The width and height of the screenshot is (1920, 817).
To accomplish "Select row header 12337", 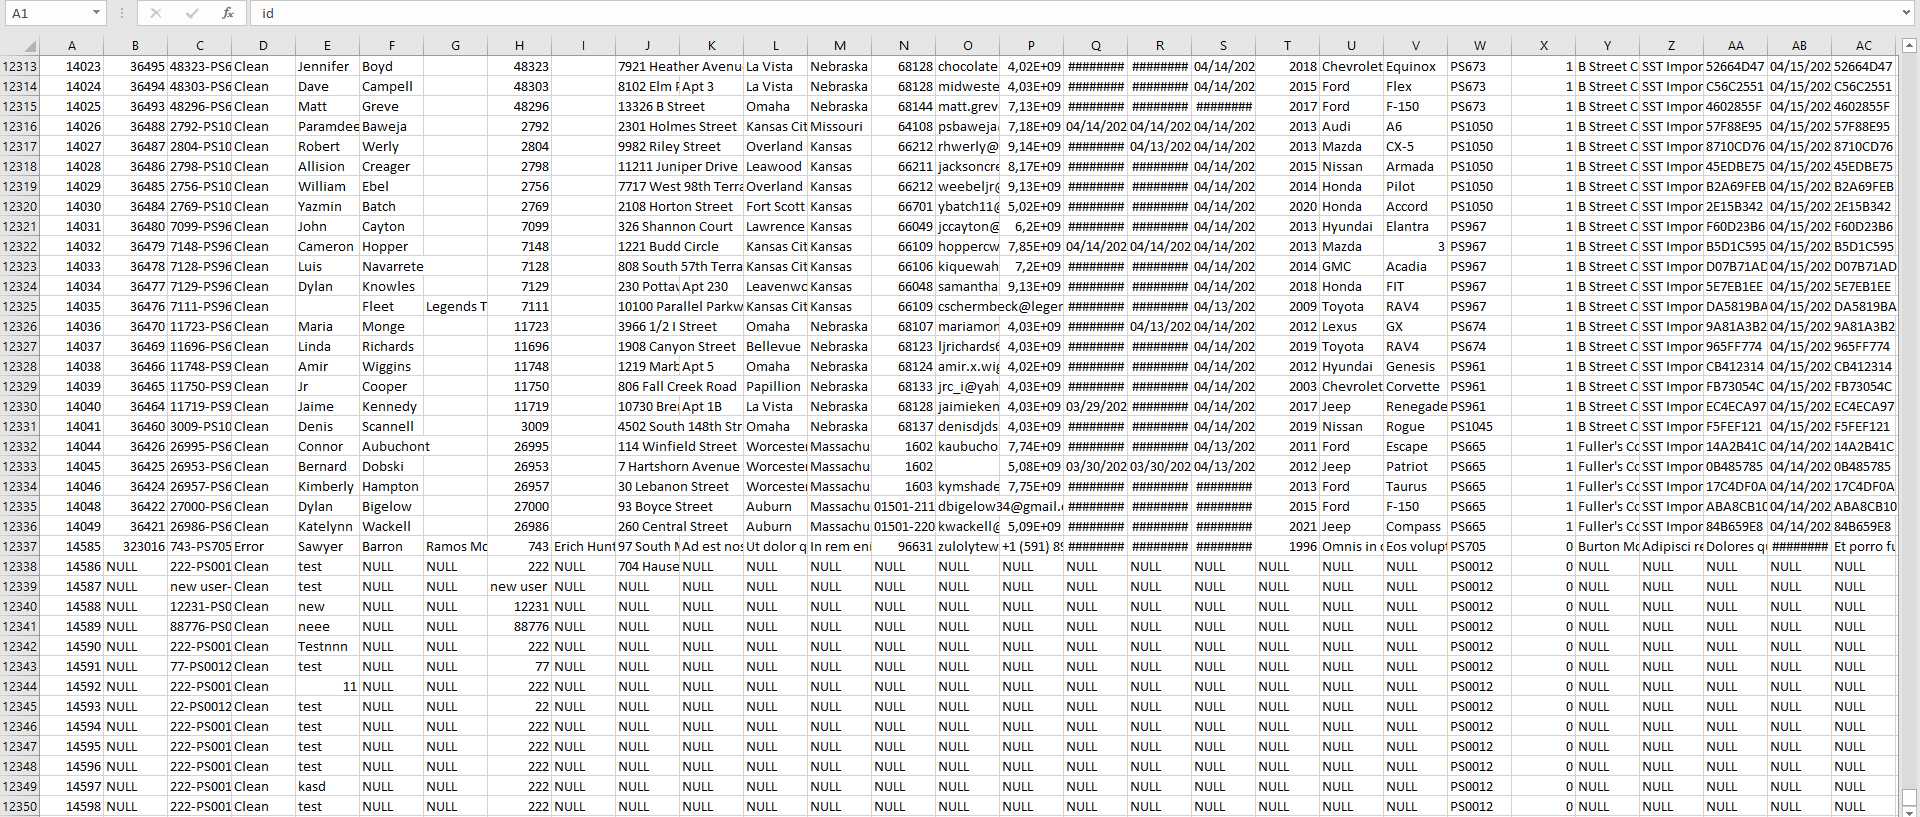I will coord(20,546).
